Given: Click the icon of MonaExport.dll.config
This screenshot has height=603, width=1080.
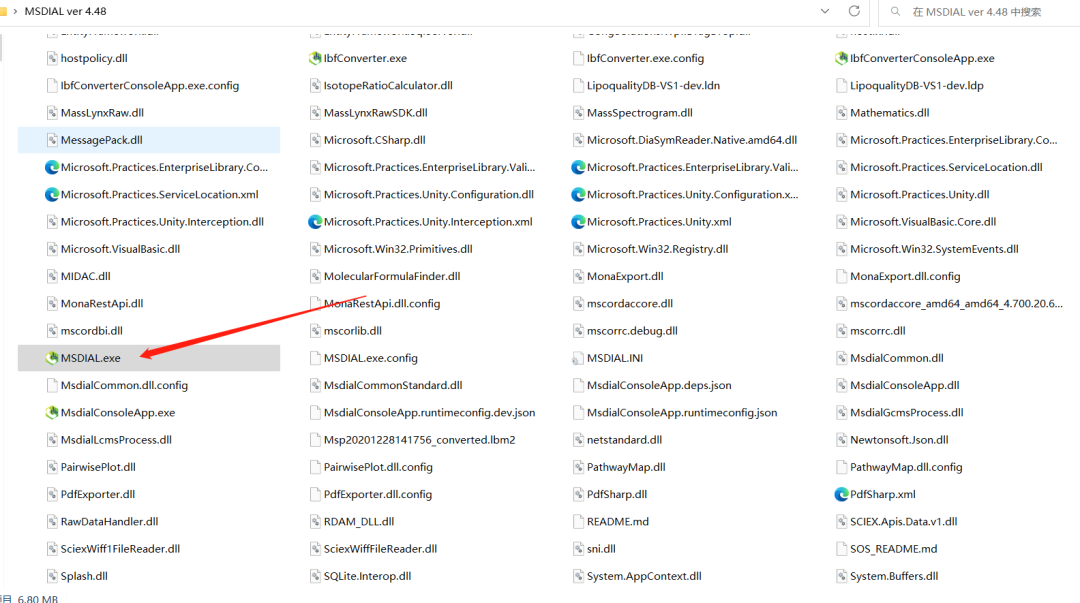Looking at the screenshot, I should (842, 276).
